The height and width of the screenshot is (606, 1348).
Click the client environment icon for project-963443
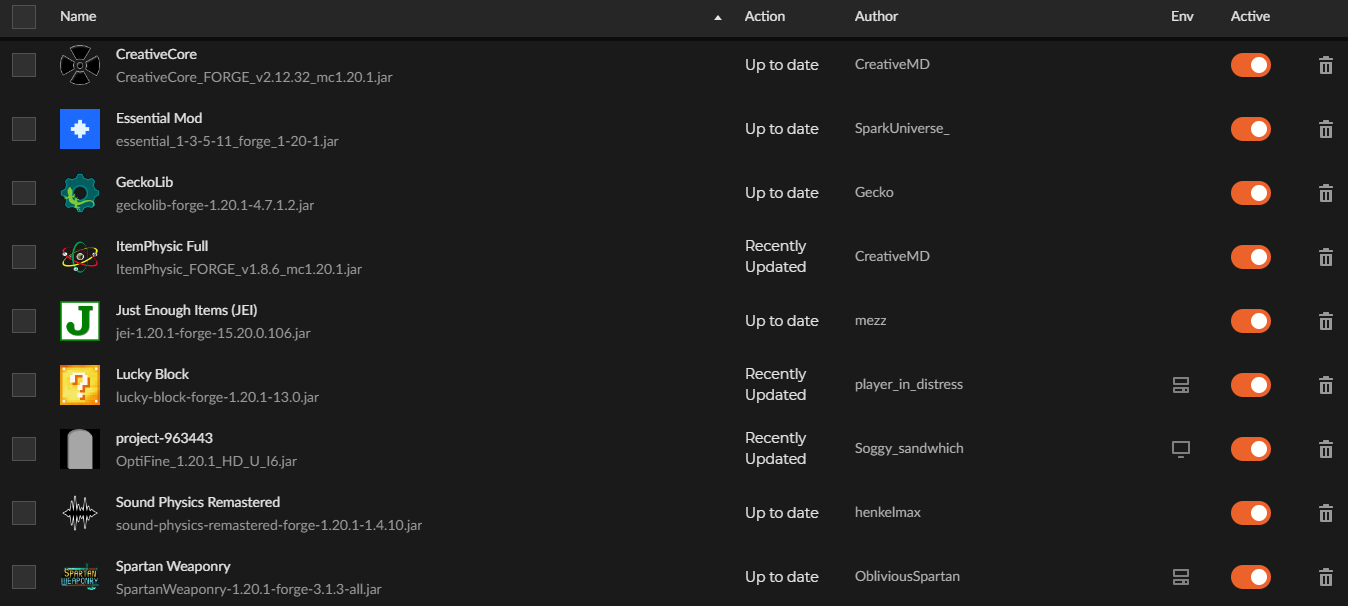tap(1181, 449)
